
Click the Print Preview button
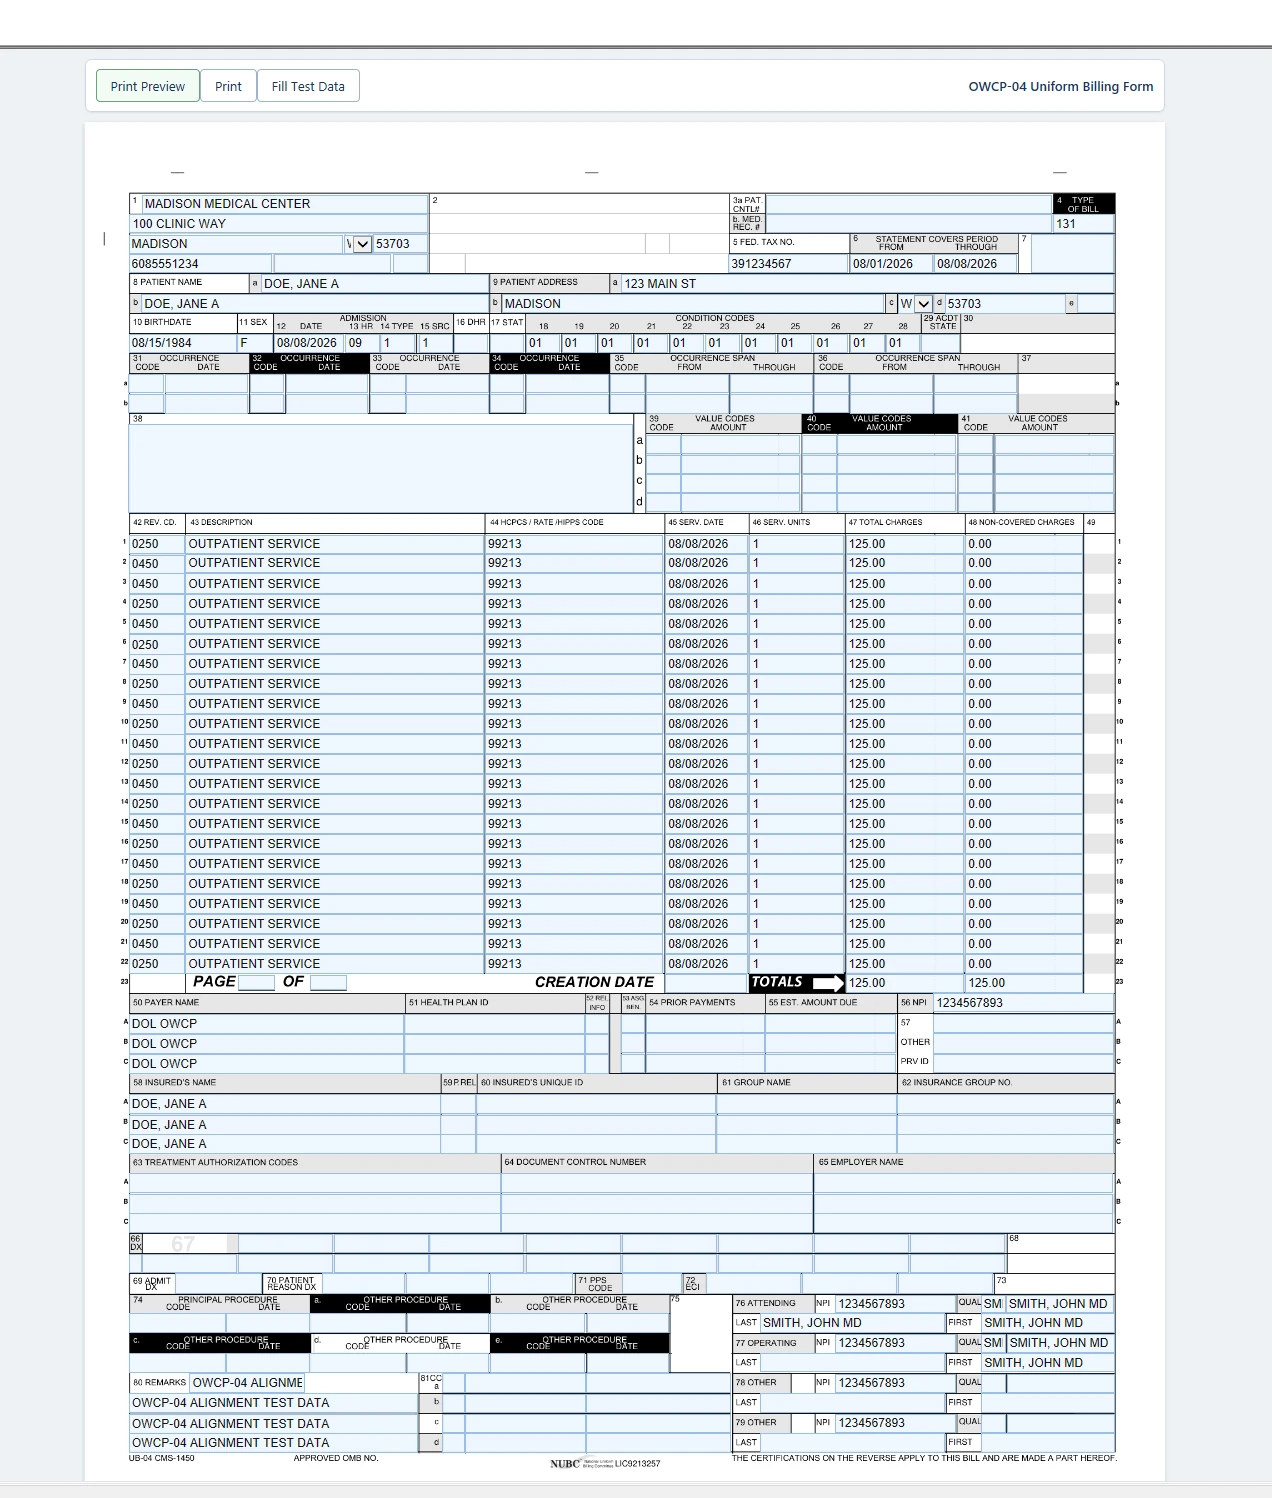click(x=148, y=86)
